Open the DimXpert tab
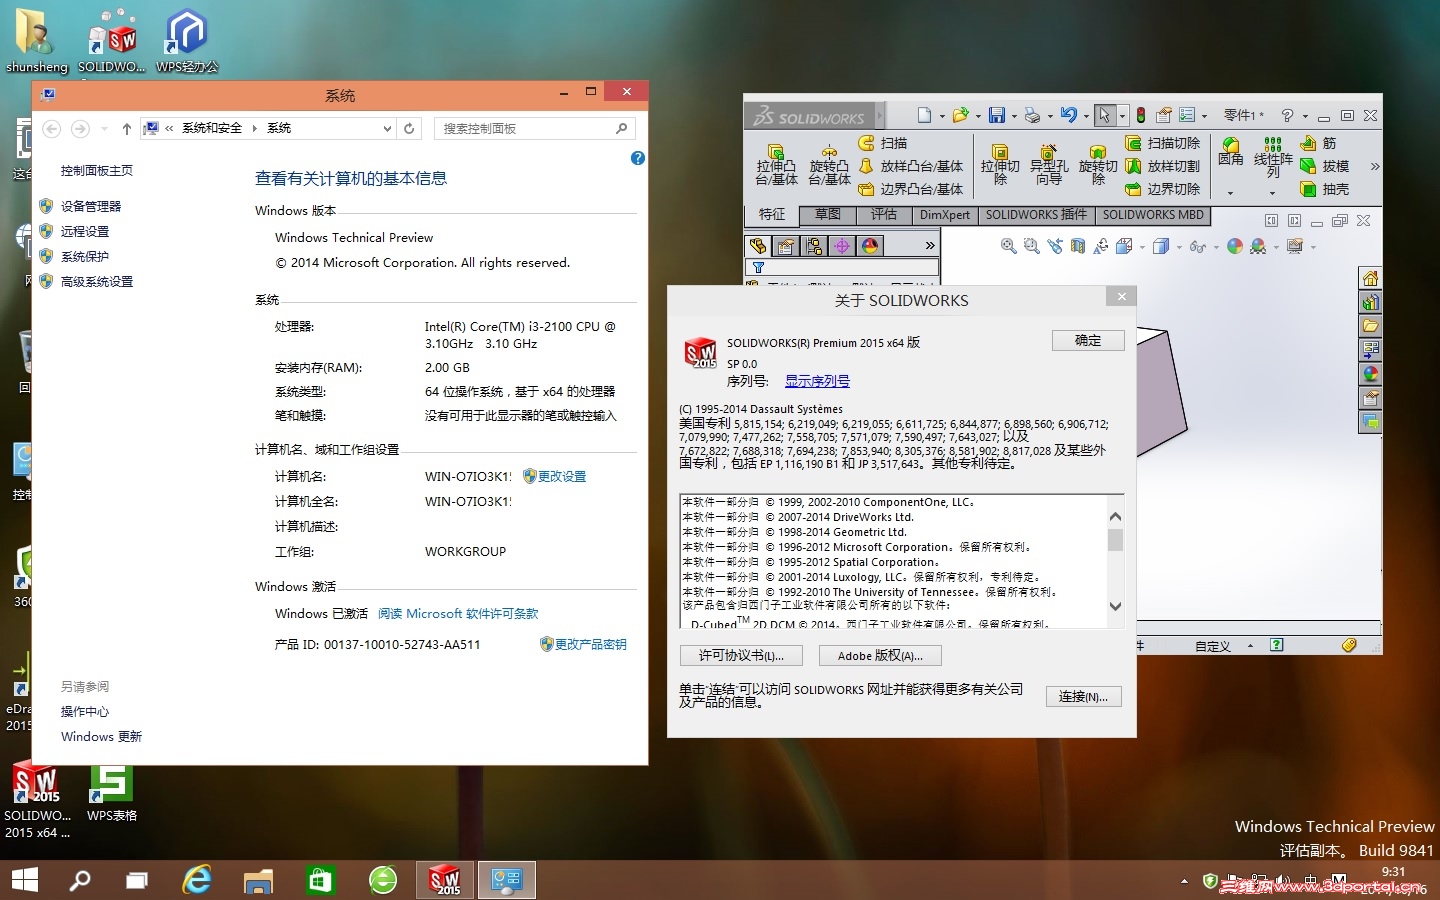Screen dimensions: 1440x900 [945, 215]
